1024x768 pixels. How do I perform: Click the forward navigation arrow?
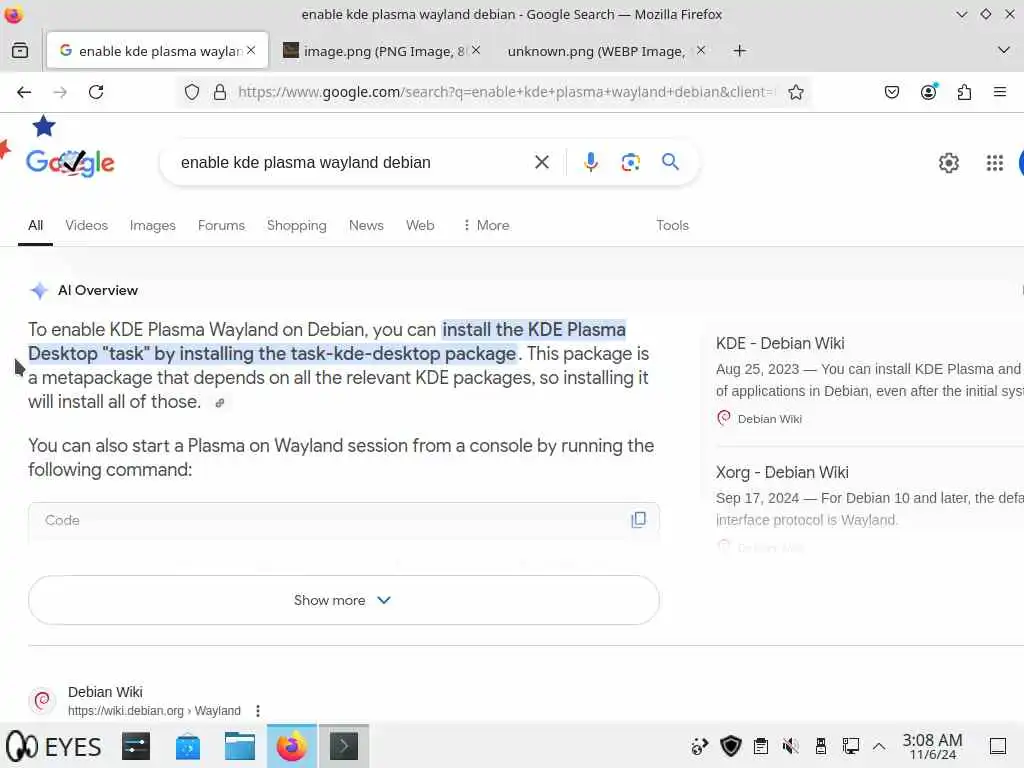(60, 92)
